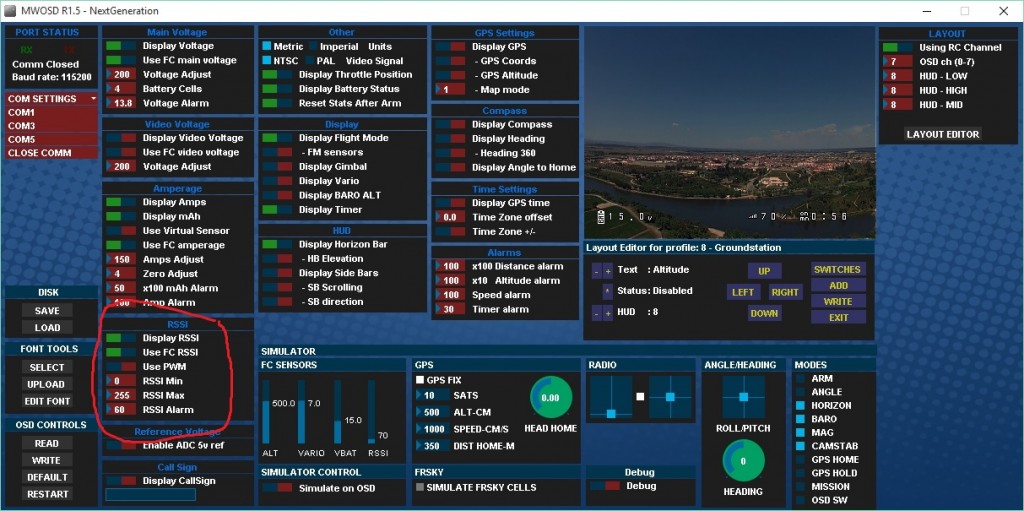
Task: Check the ARM mode box
Action: (x=801, y=379)
